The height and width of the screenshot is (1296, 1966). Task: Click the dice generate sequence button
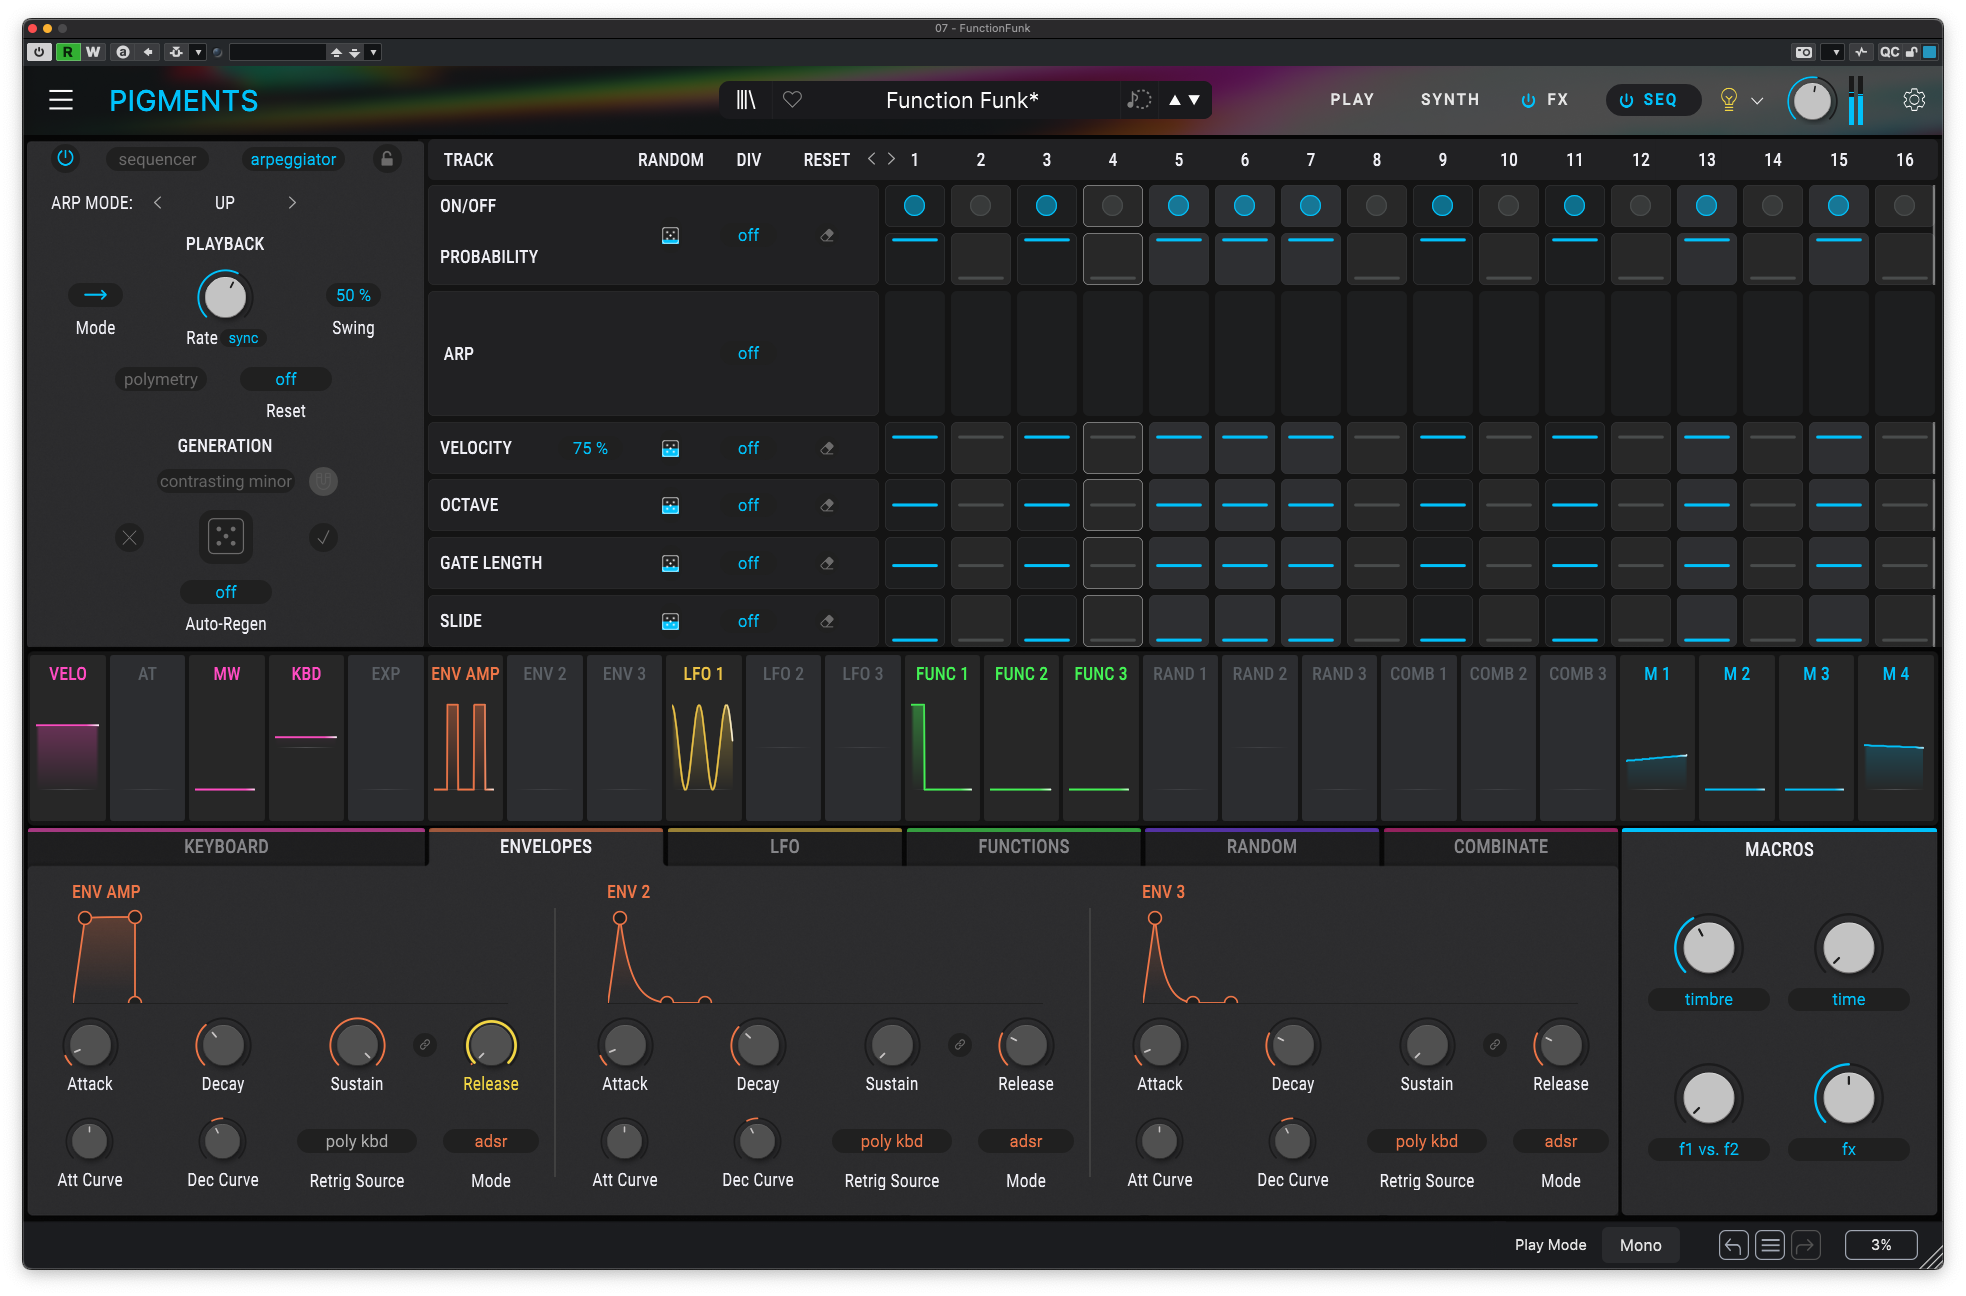[x=226, y=537]
